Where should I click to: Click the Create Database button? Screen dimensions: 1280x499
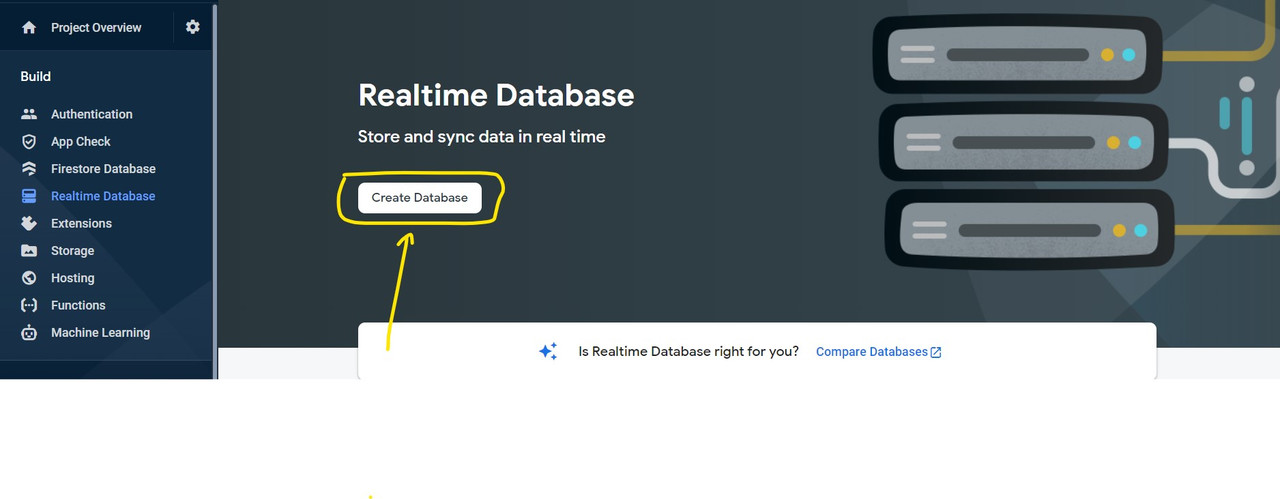point(420,198)
